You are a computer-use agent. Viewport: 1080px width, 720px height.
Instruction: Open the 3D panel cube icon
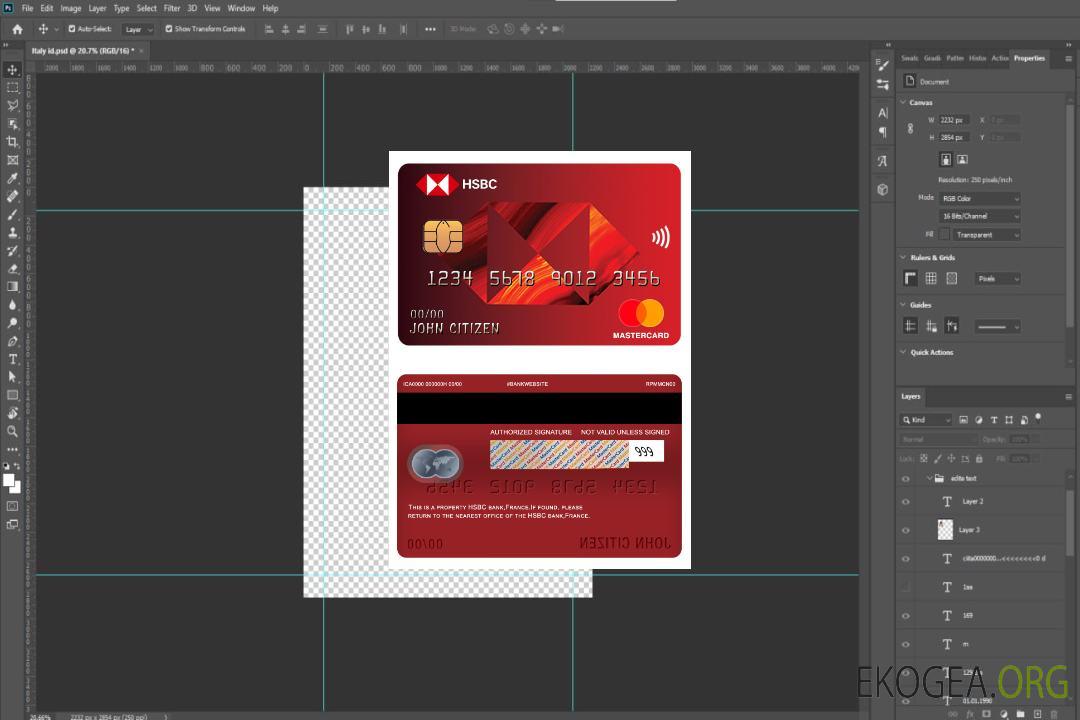882,189
